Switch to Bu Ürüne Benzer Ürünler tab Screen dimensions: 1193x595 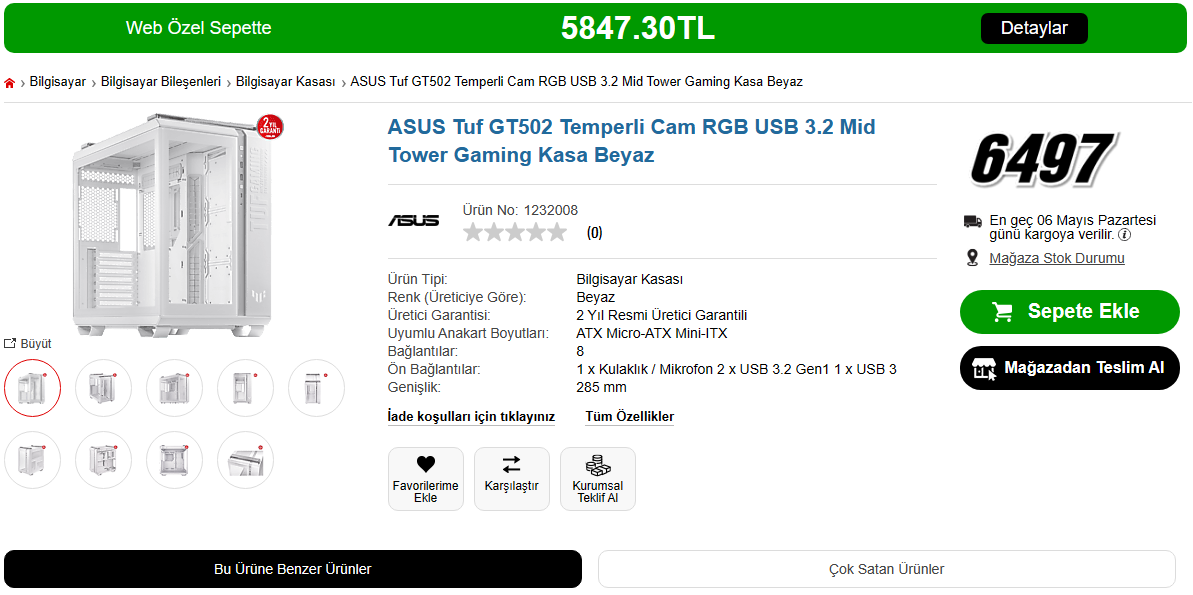(293, 569)
